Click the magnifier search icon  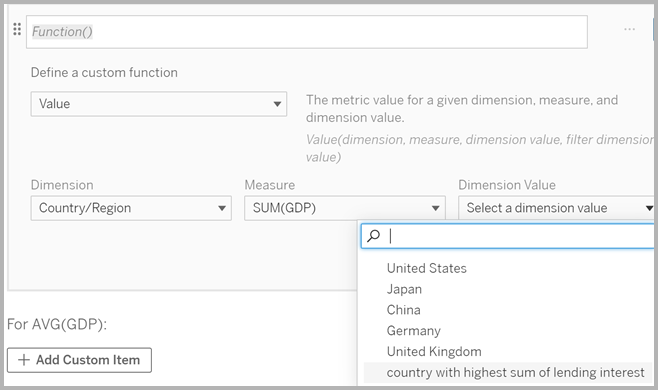(x=373, y=236)
